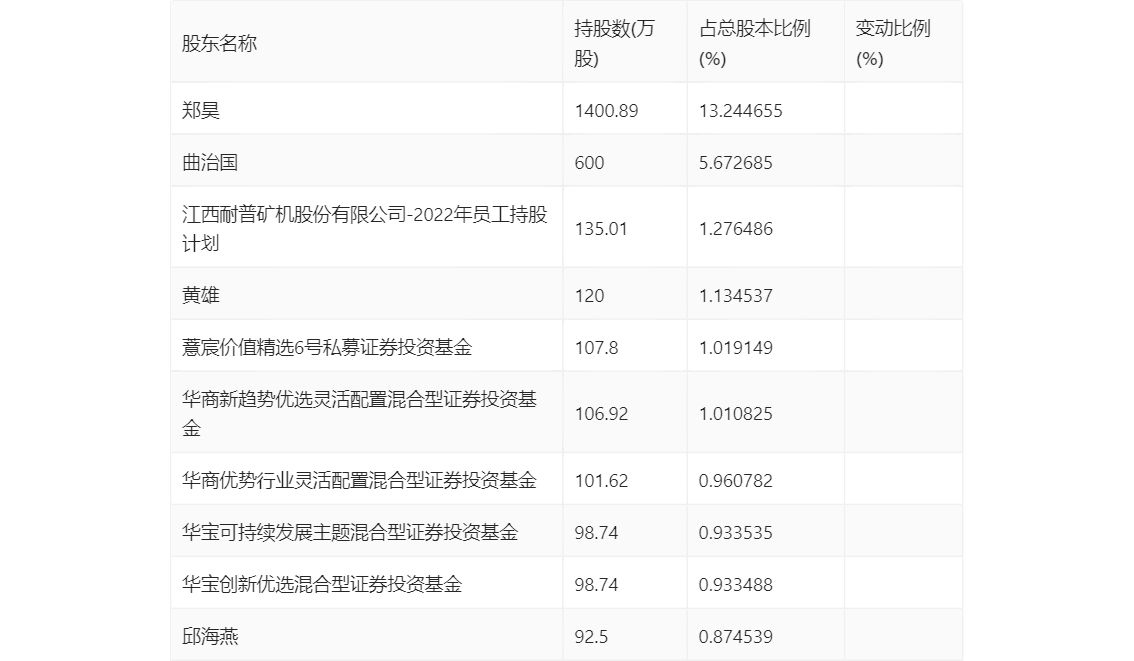1134x661 pixels.
Task: Click the percentage 1.019149
Action: coord(736,348)
